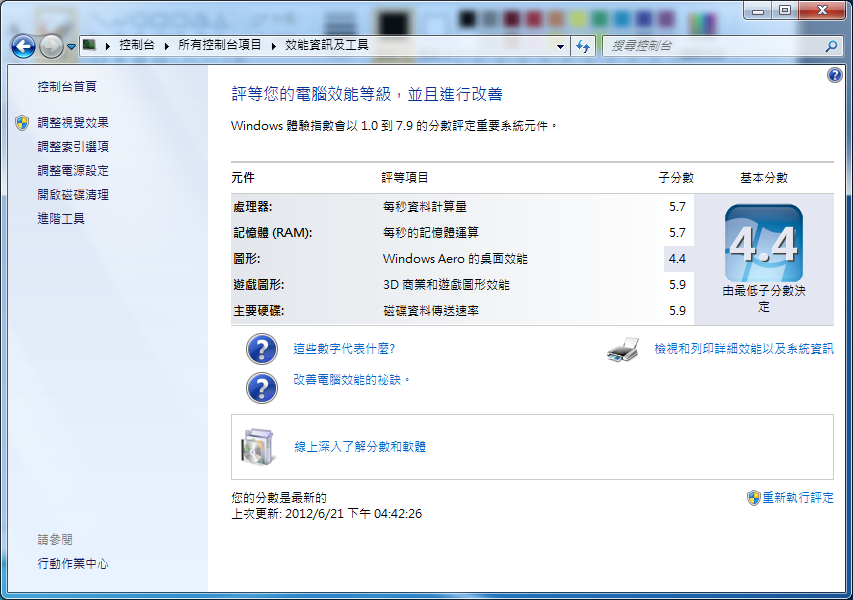Open address bar history dropdown arrow
853x600 pixels.
point(560,47)
